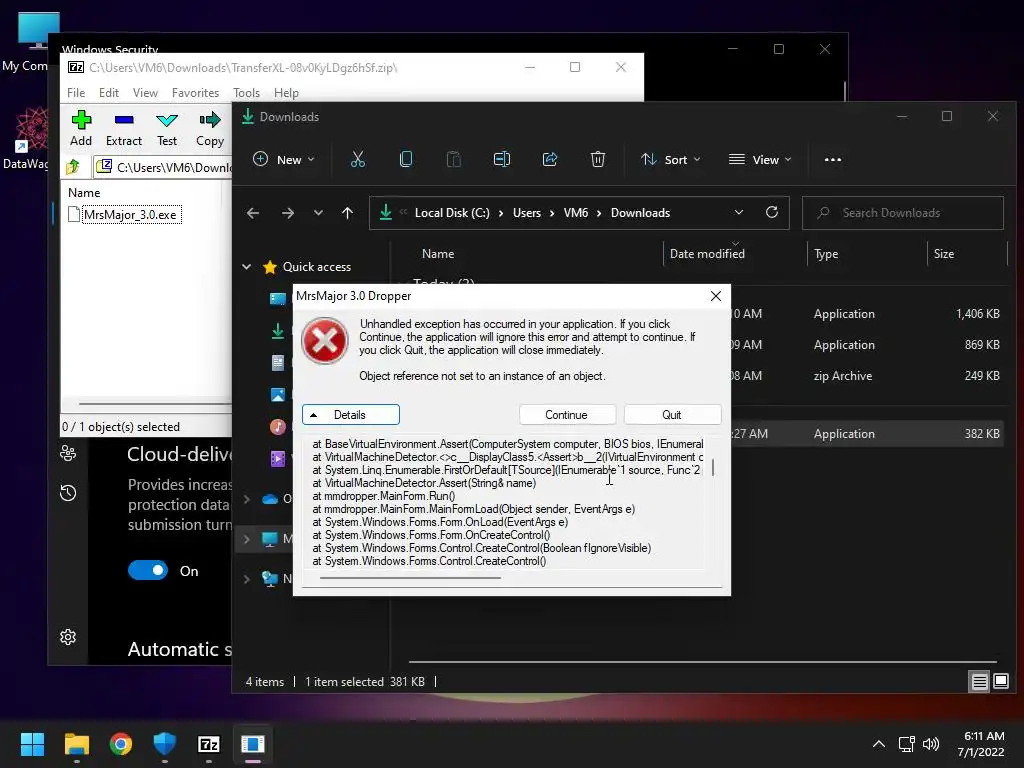Collapse the Details section of error dialog

(351, 415)
